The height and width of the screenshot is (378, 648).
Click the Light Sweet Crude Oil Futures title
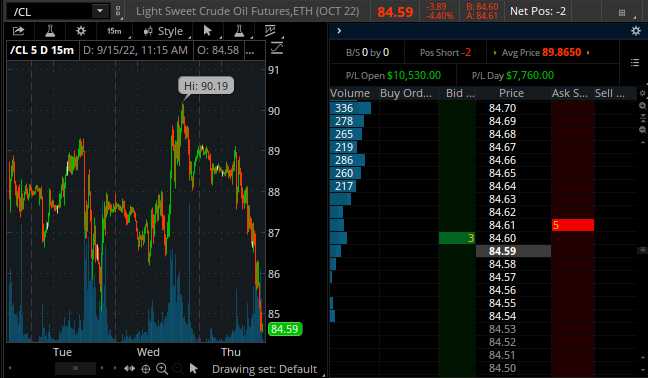248,11
